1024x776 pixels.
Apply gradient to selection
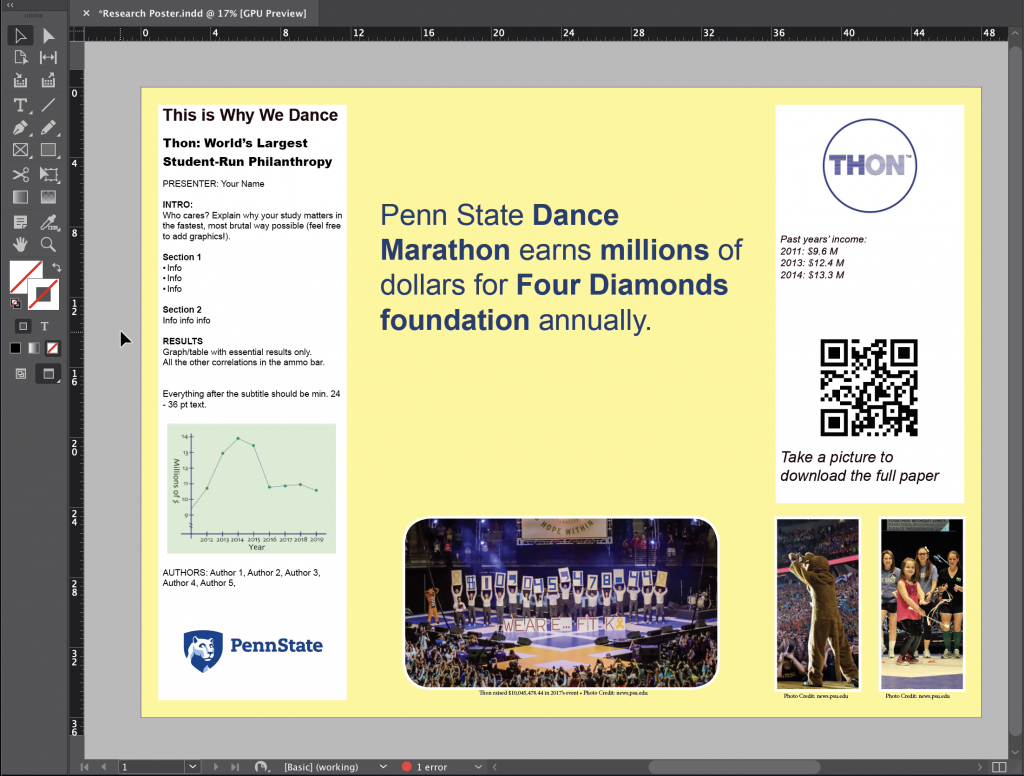pos(34,348)
